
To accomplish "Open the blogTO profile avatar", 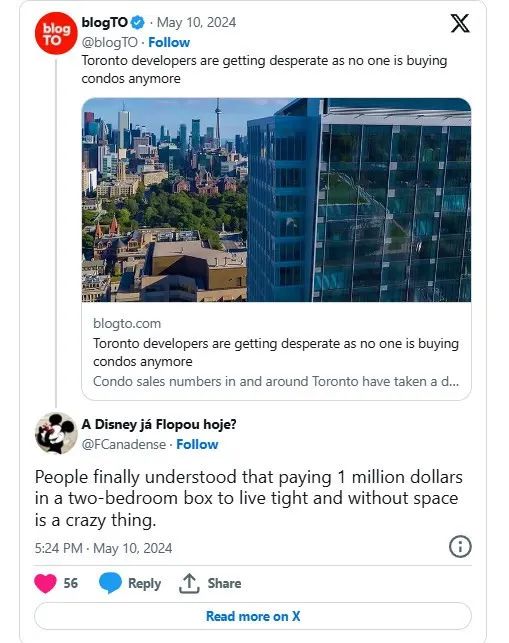I will pos(56,33).
